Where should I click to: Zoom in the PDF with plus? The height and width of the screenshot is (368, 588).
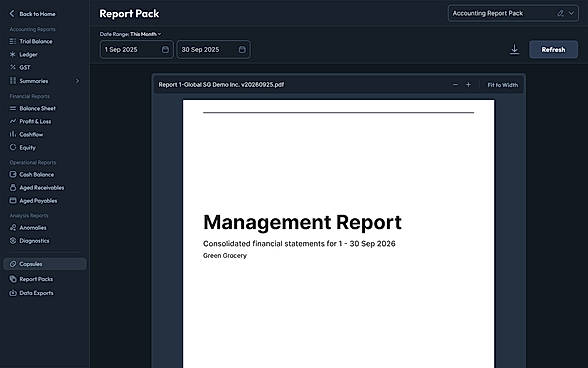pos(468,85)
